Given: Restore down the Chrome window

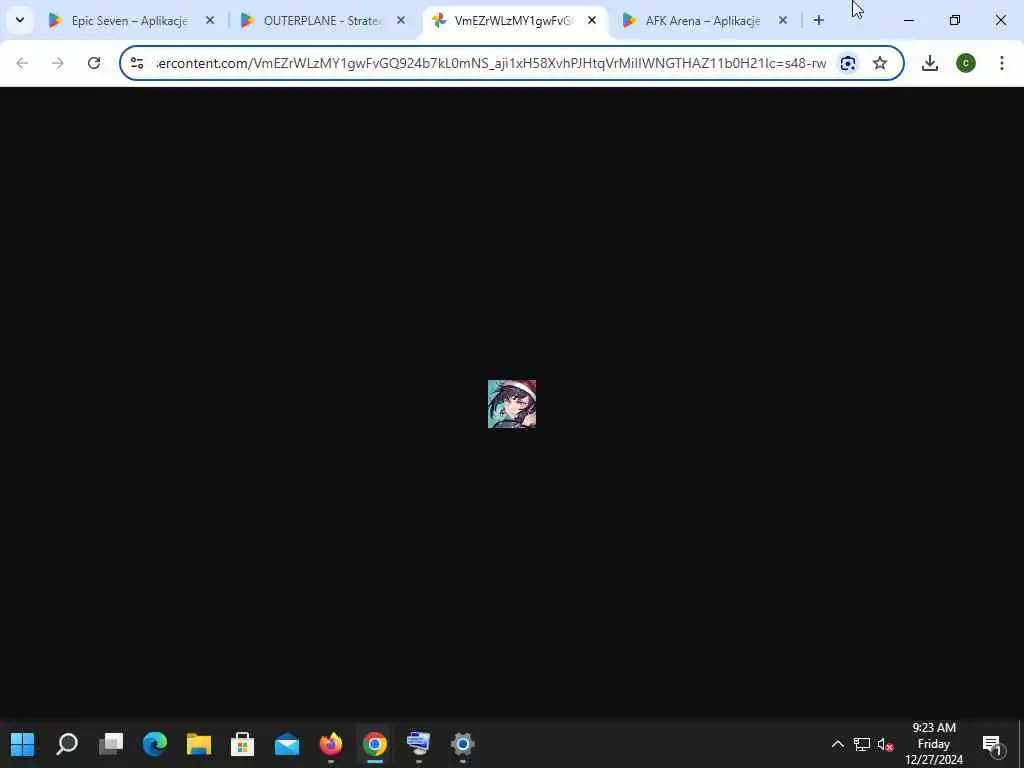Looking at the screenshot, I should (955, 21).
